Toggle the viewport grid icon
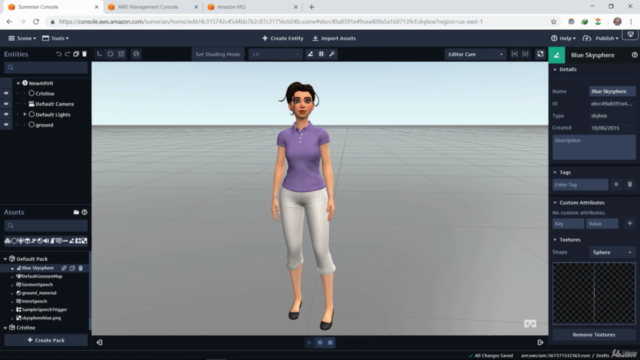 click(321, 54)
